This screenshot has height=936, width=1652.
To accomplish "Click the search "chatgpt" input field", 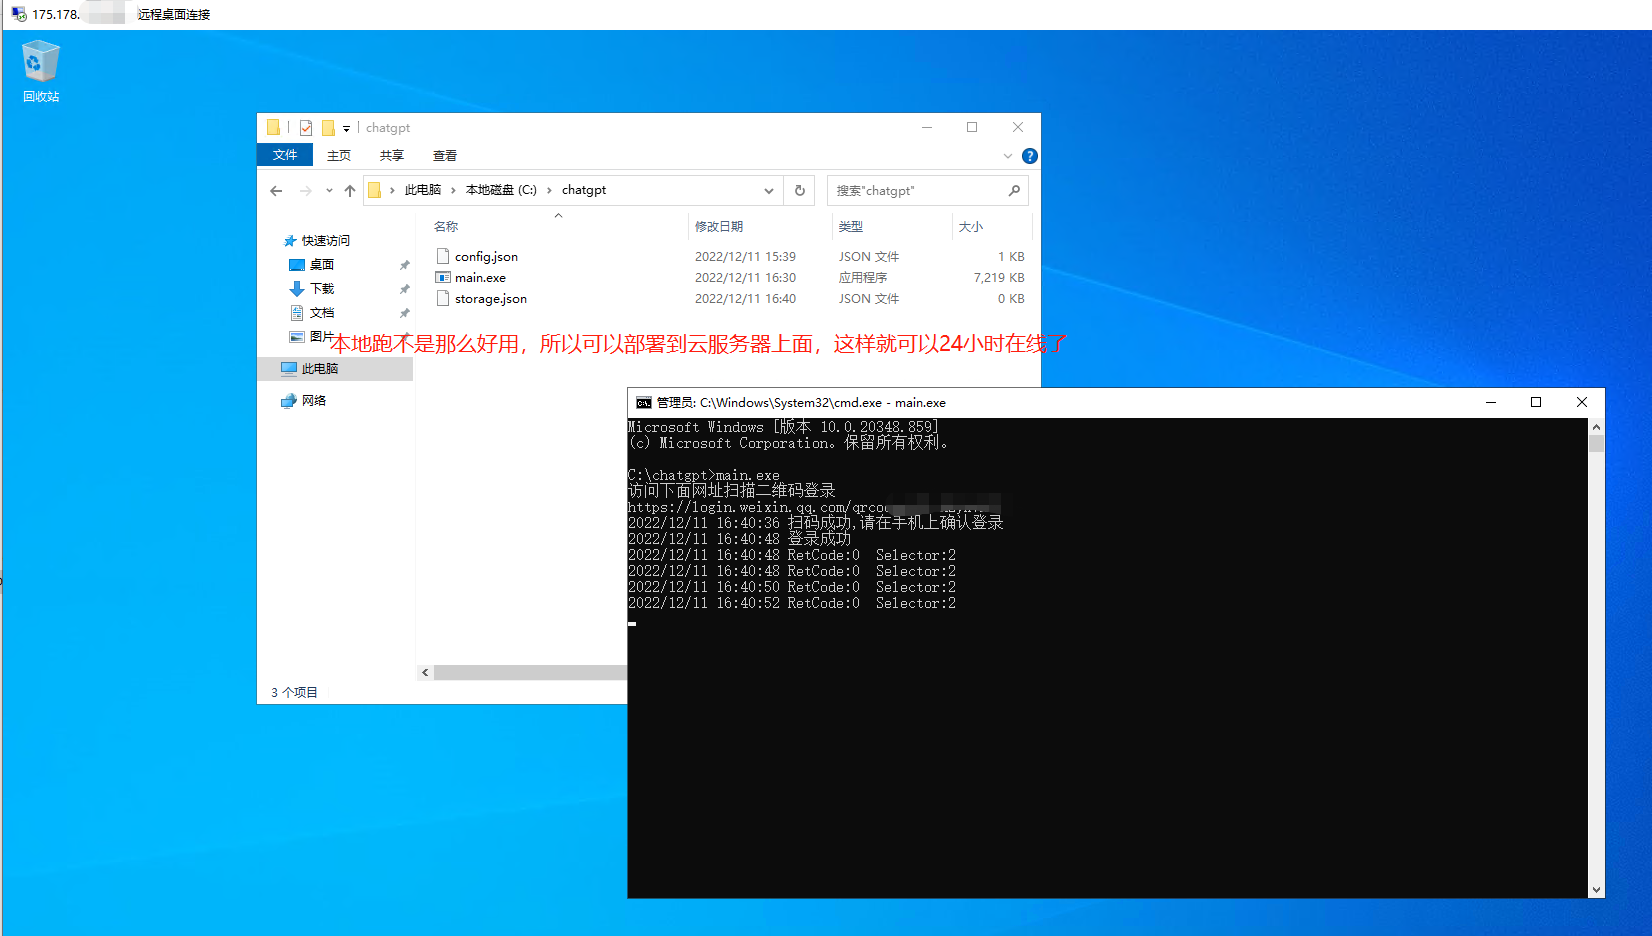I will click(918, 190).
